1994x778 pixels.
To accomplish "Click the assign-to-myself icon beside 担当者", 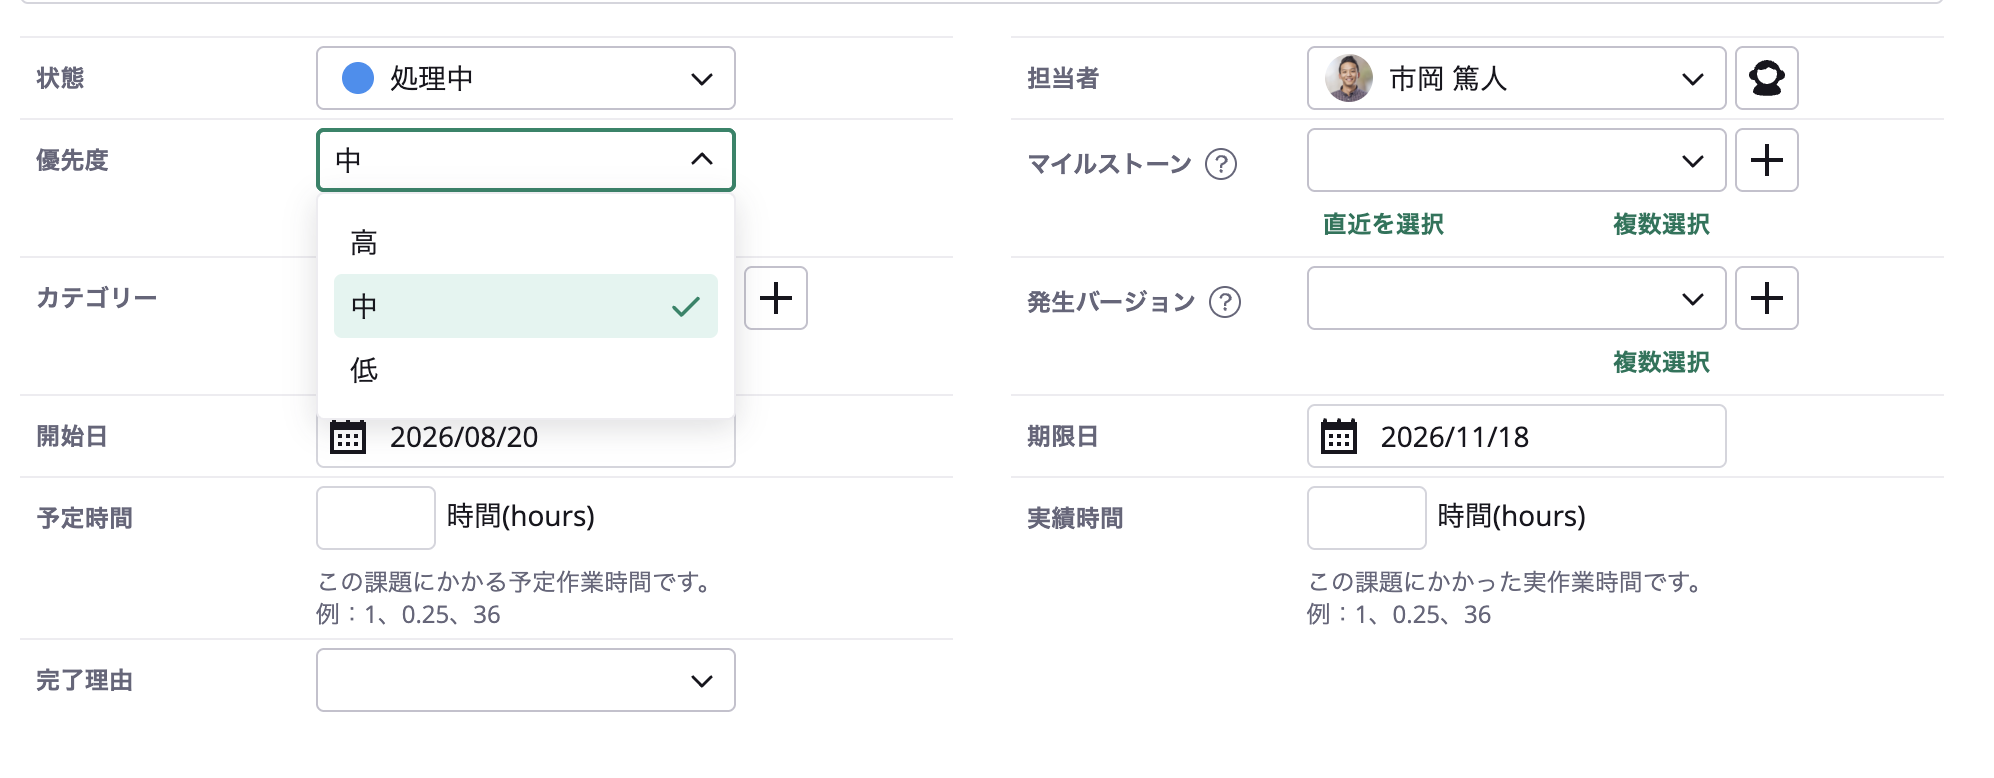I will tap(1766, 78).
